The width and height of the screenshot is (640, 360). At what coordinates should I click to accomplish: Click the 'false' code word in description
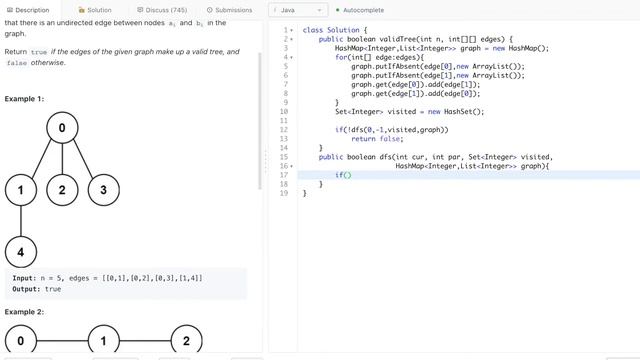pyautogui.click(x=17, y=63)
